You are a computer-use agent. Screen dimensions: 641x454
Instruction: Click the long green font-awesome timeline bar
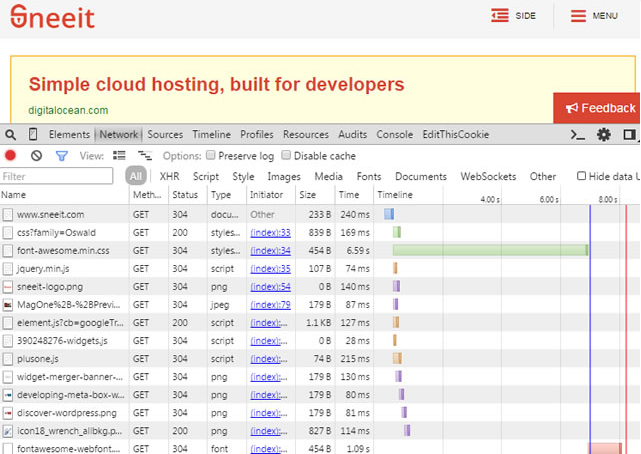click(x=490, y=250)
